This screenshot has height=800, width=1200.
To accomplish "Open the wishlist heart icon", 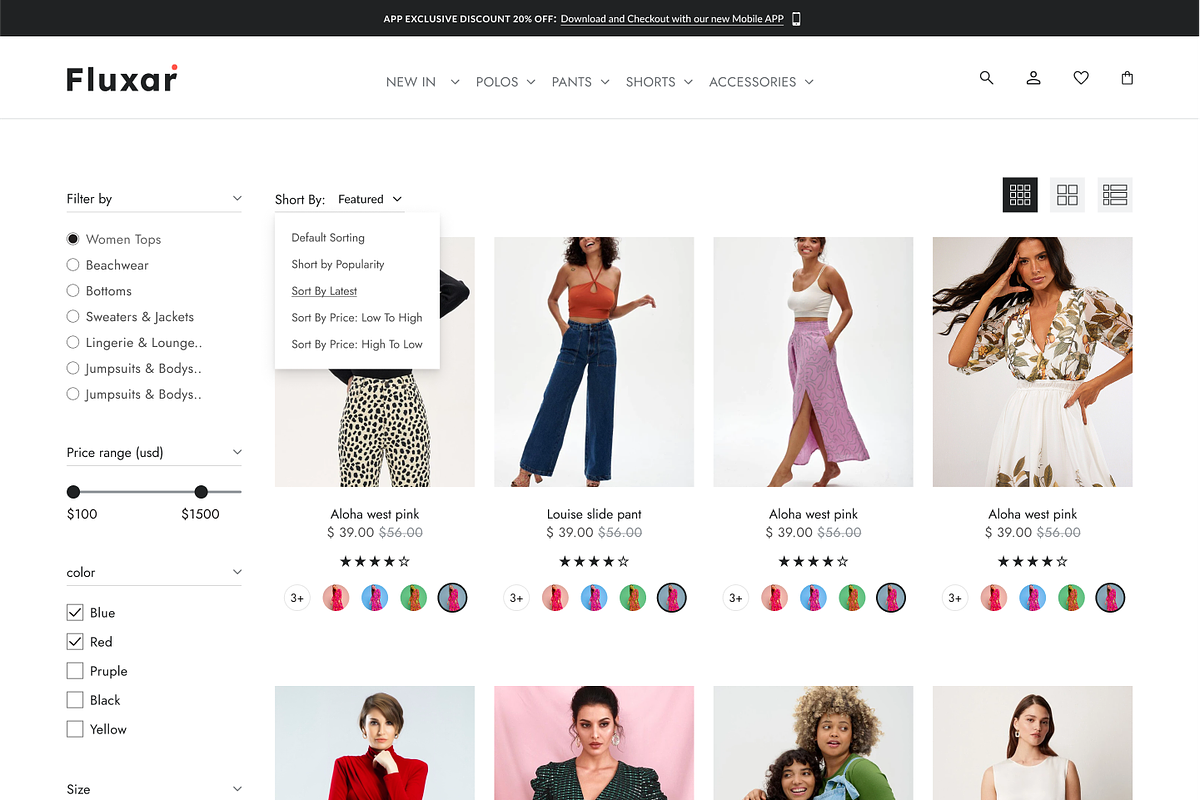I will tap(1081, 78).
